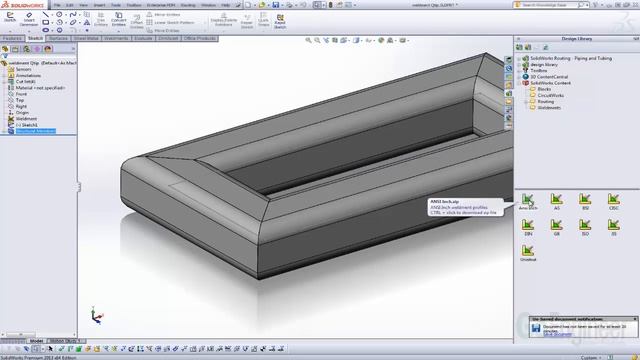
Task: Open the AS weldment profiles item
Action: click(x=556, y=202)
